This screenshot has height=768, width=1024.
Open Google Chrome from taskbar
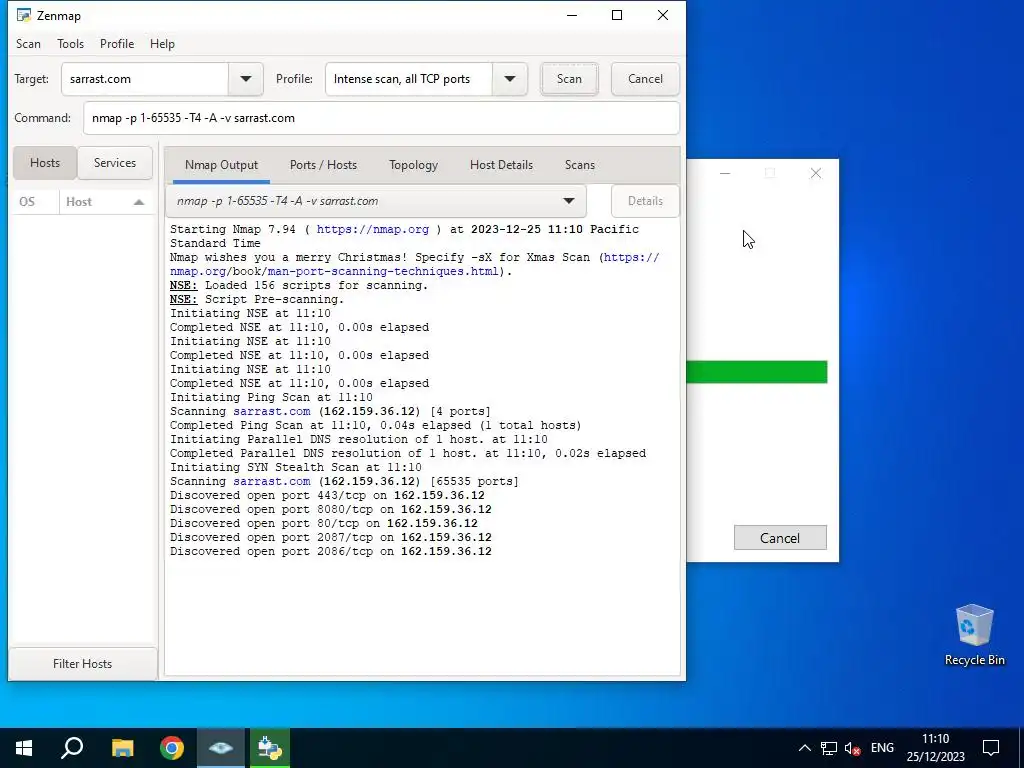[172, 748]
